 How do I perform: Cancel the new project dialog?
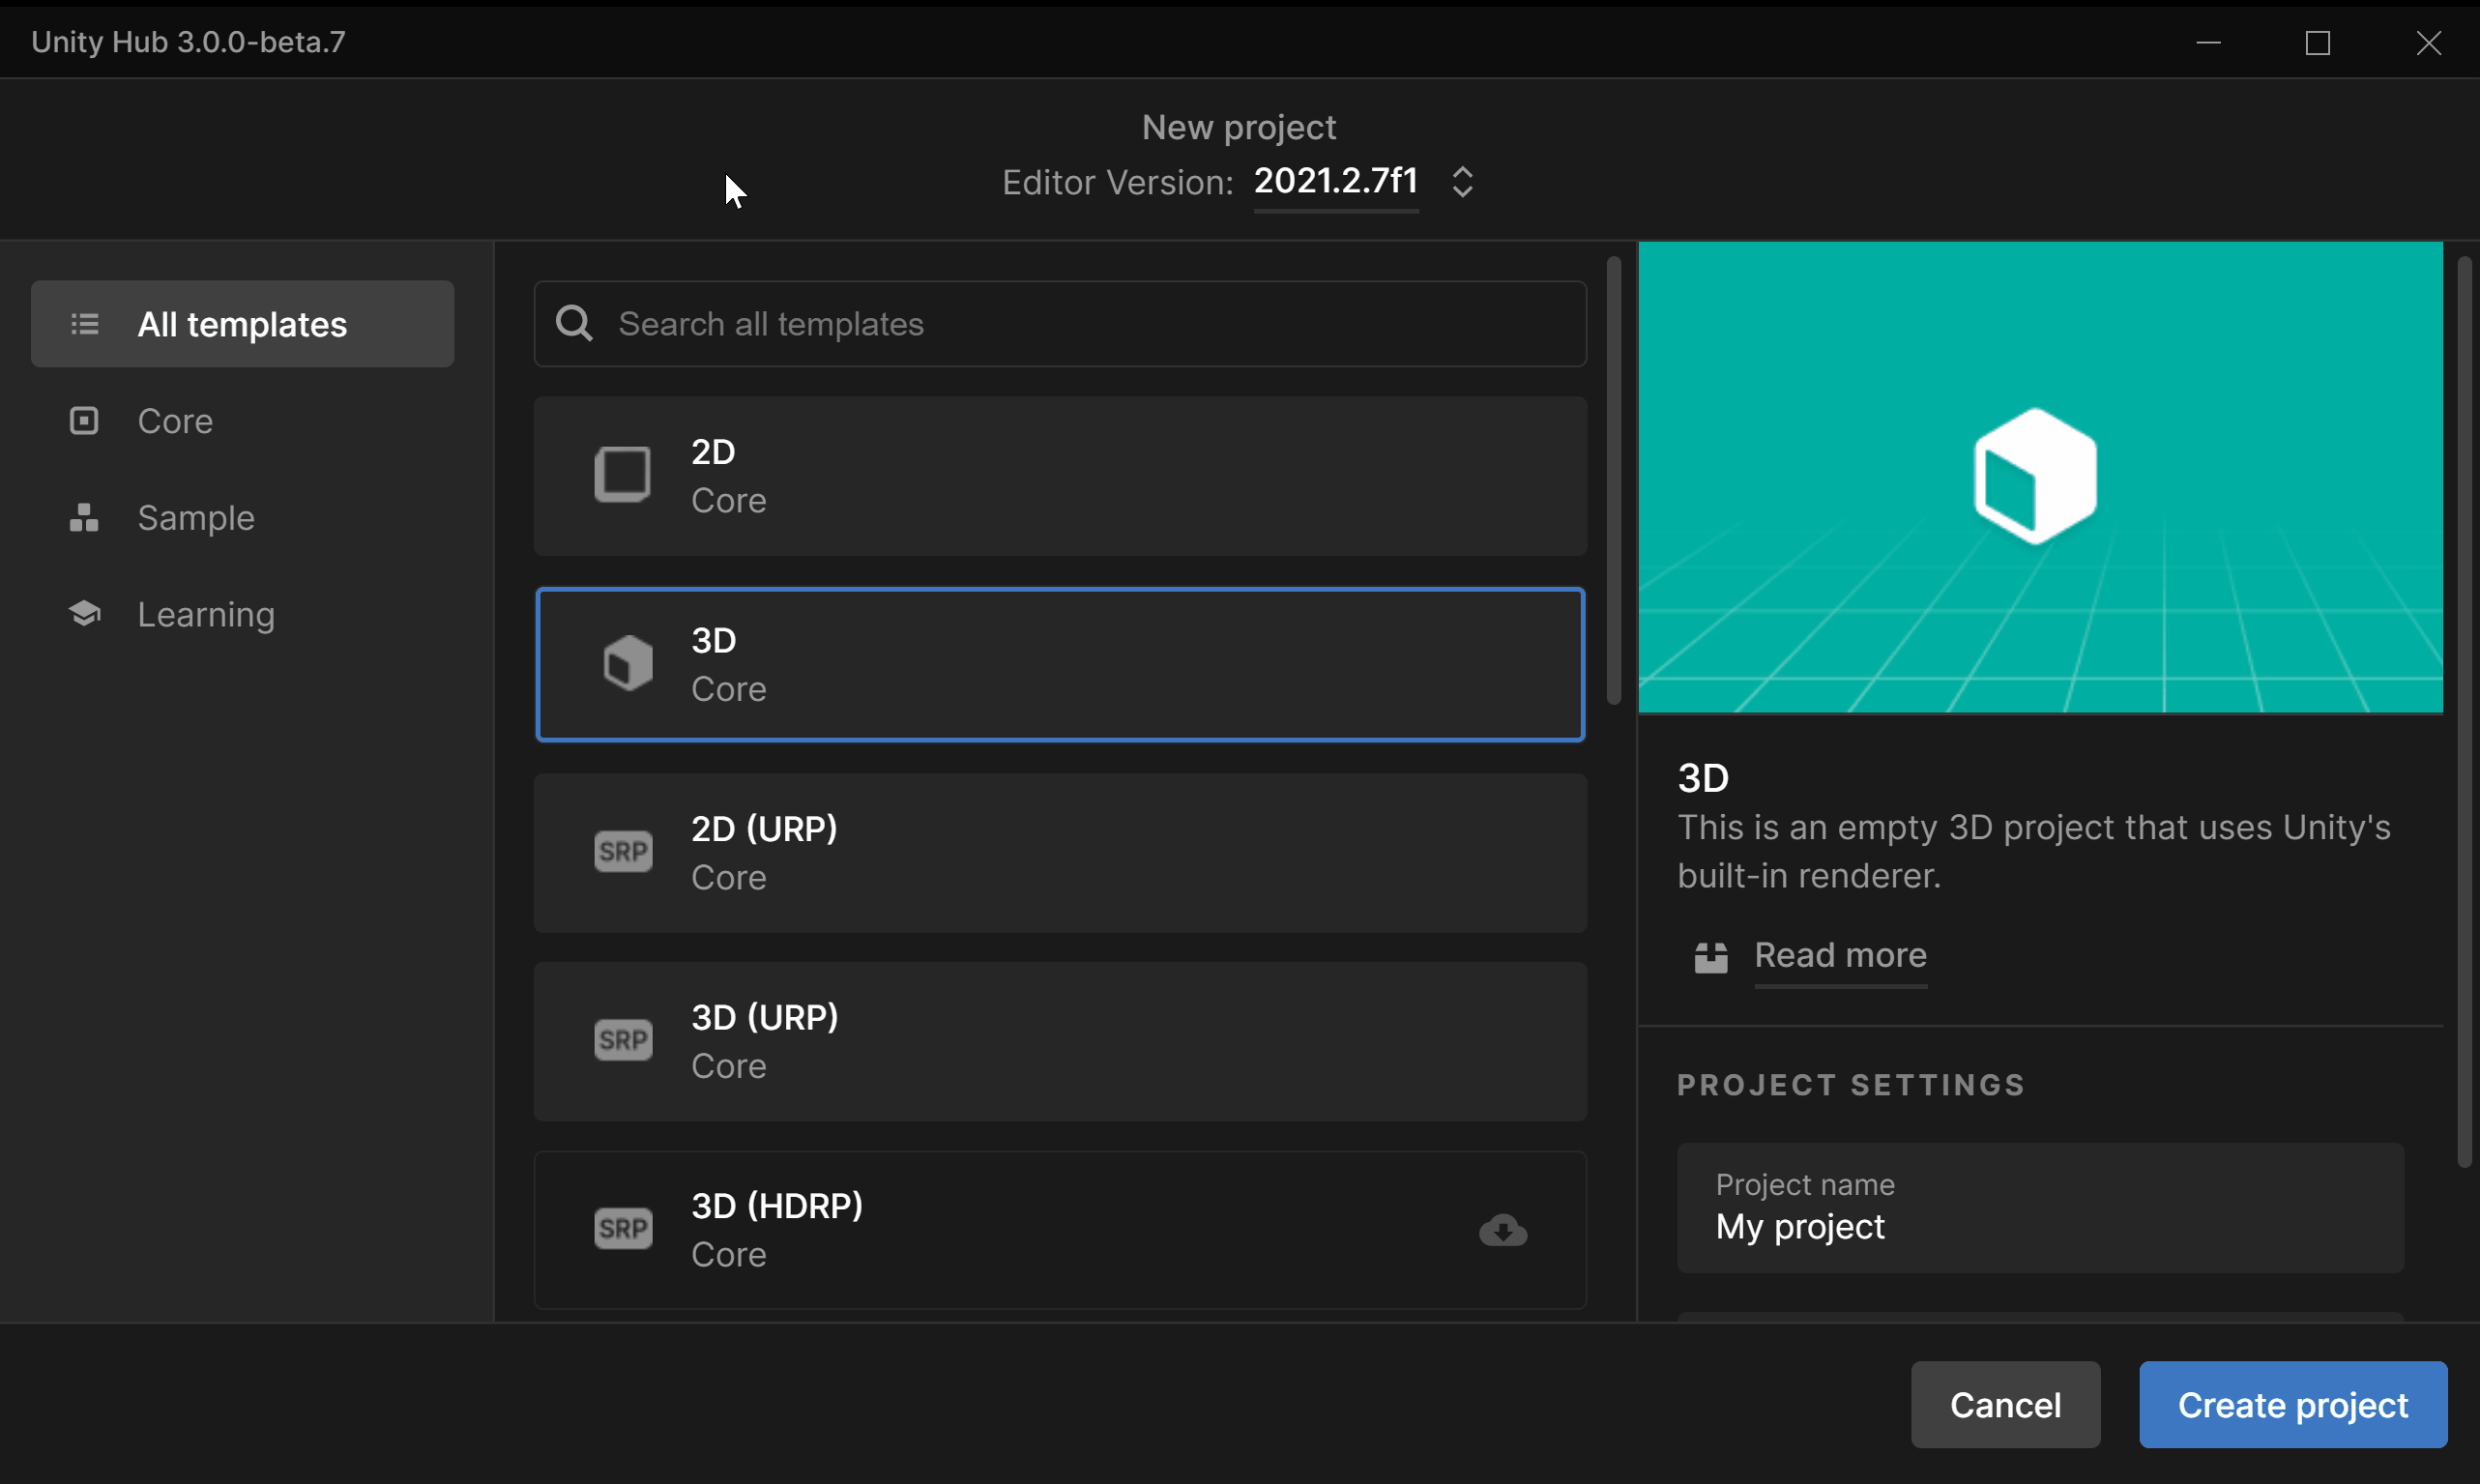2004,1404
